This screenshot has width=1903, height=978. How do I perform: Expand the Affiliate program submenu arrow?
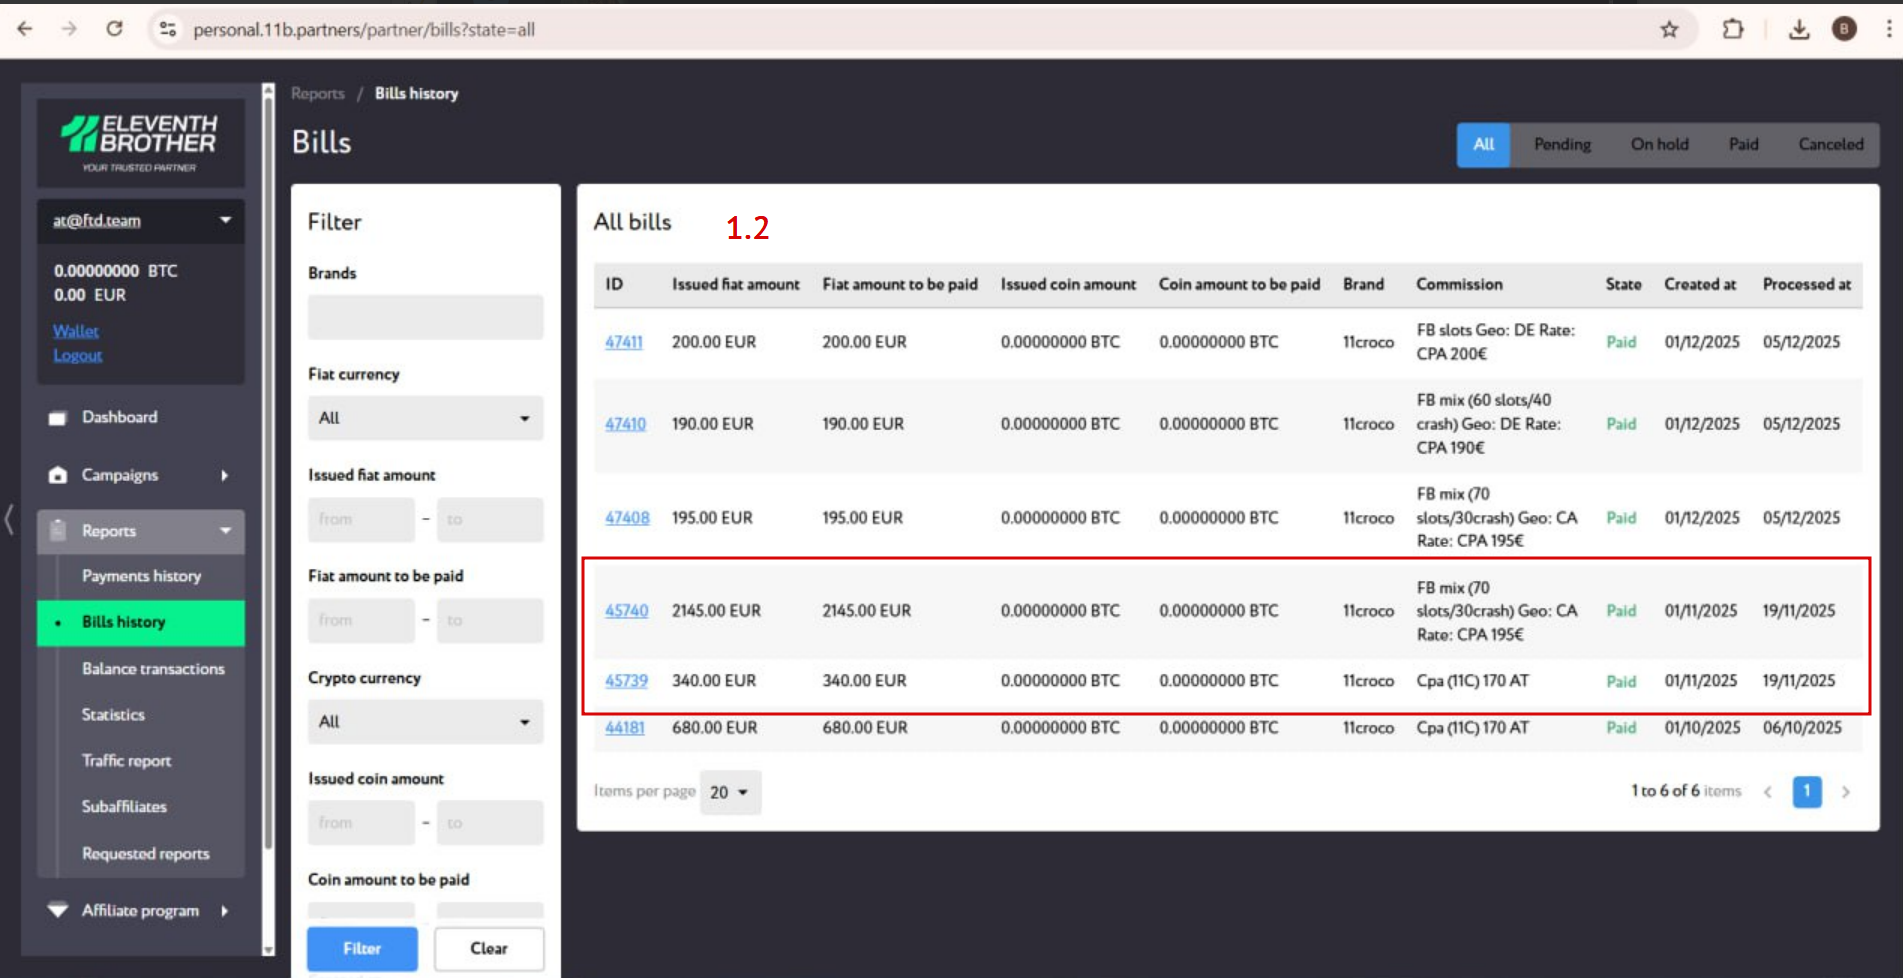(x=225, y=911)
